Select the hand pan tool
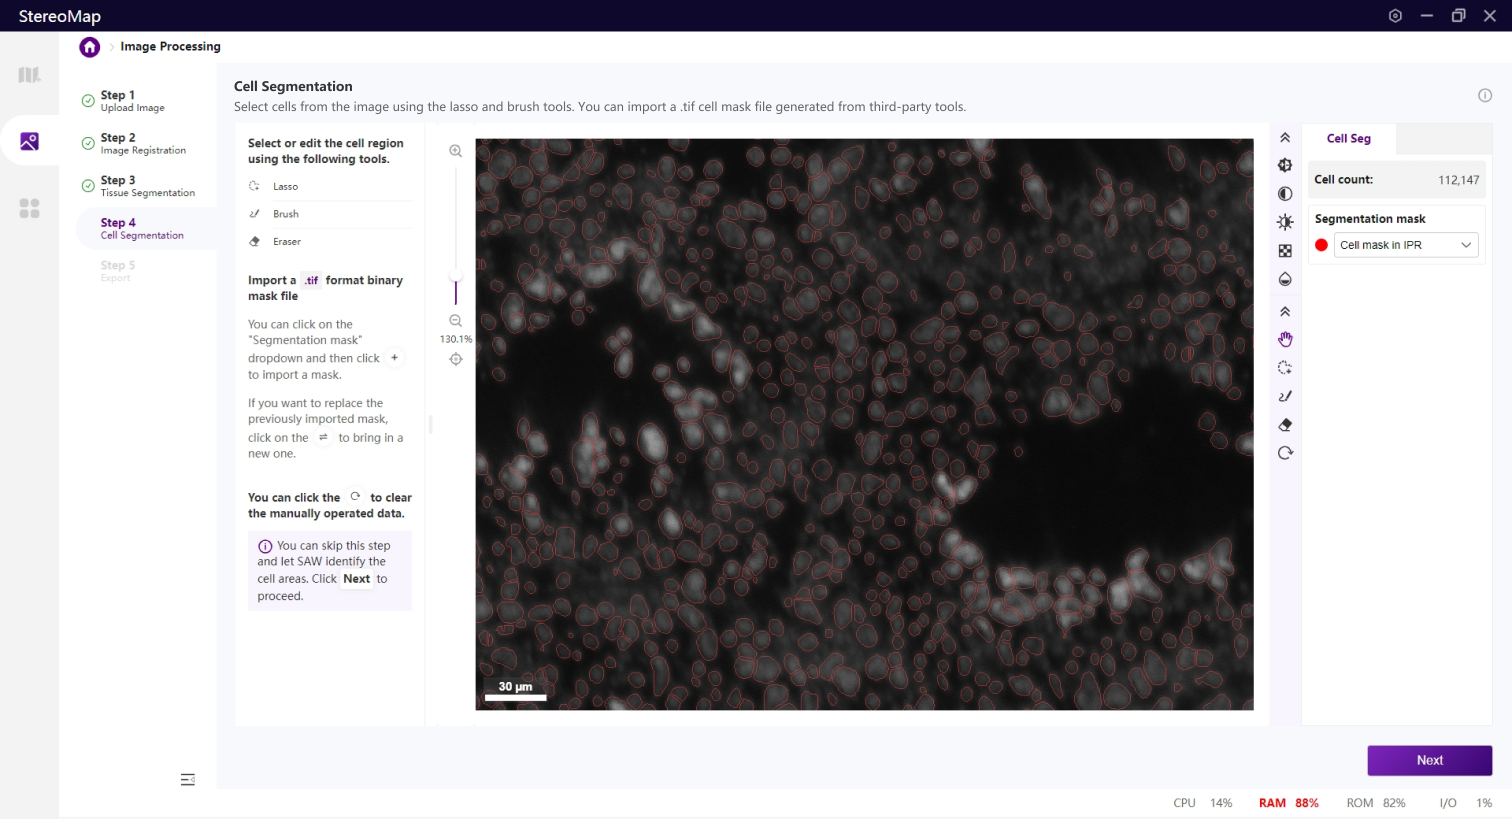 [x=1285, y=340]
